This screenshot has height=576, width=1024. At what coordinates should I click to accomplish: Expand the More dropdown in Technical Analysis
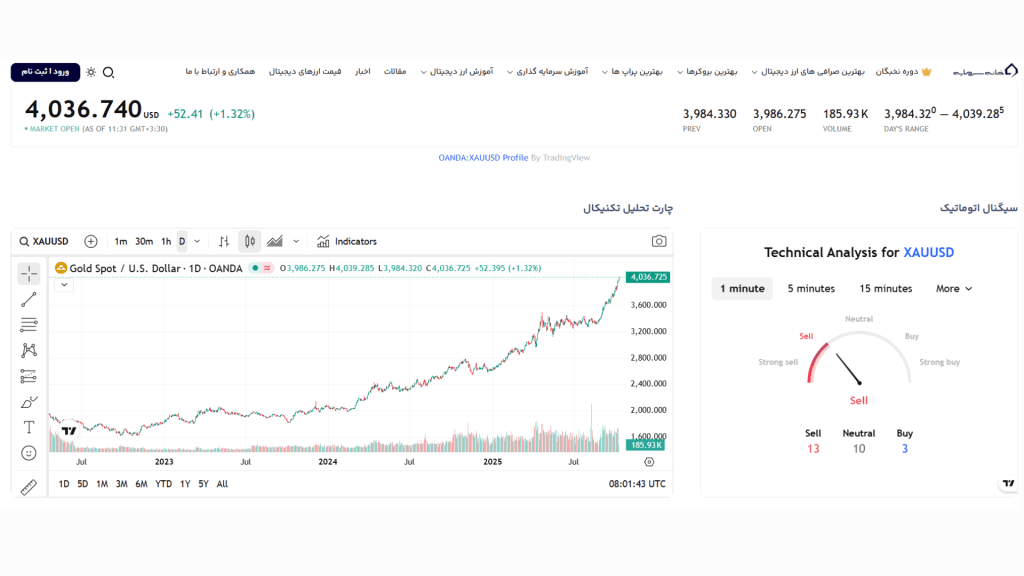pos(952,288)
